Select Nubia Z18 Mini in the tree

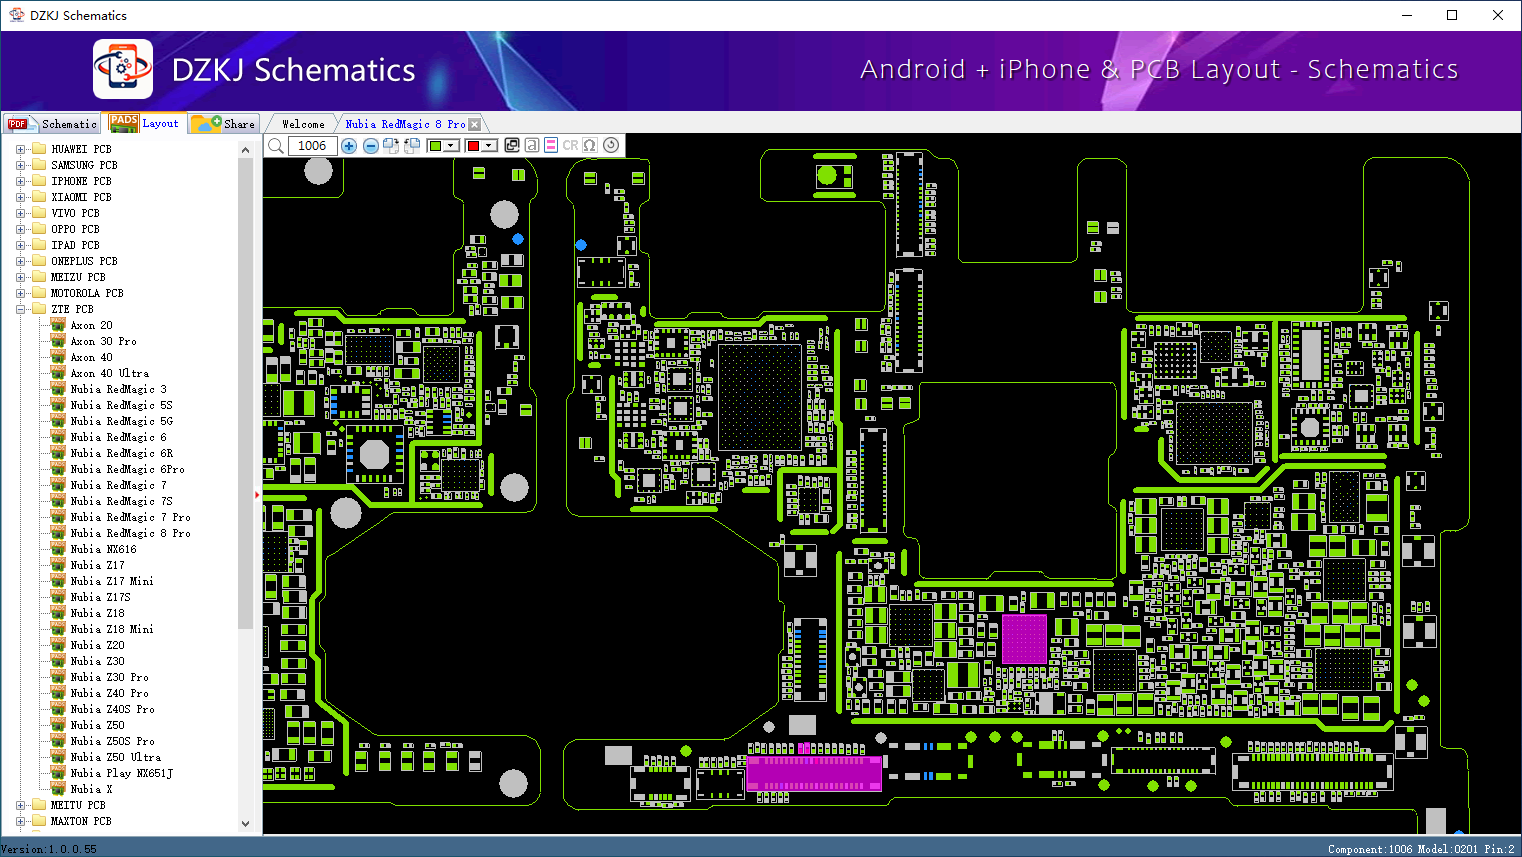(112, 629)
